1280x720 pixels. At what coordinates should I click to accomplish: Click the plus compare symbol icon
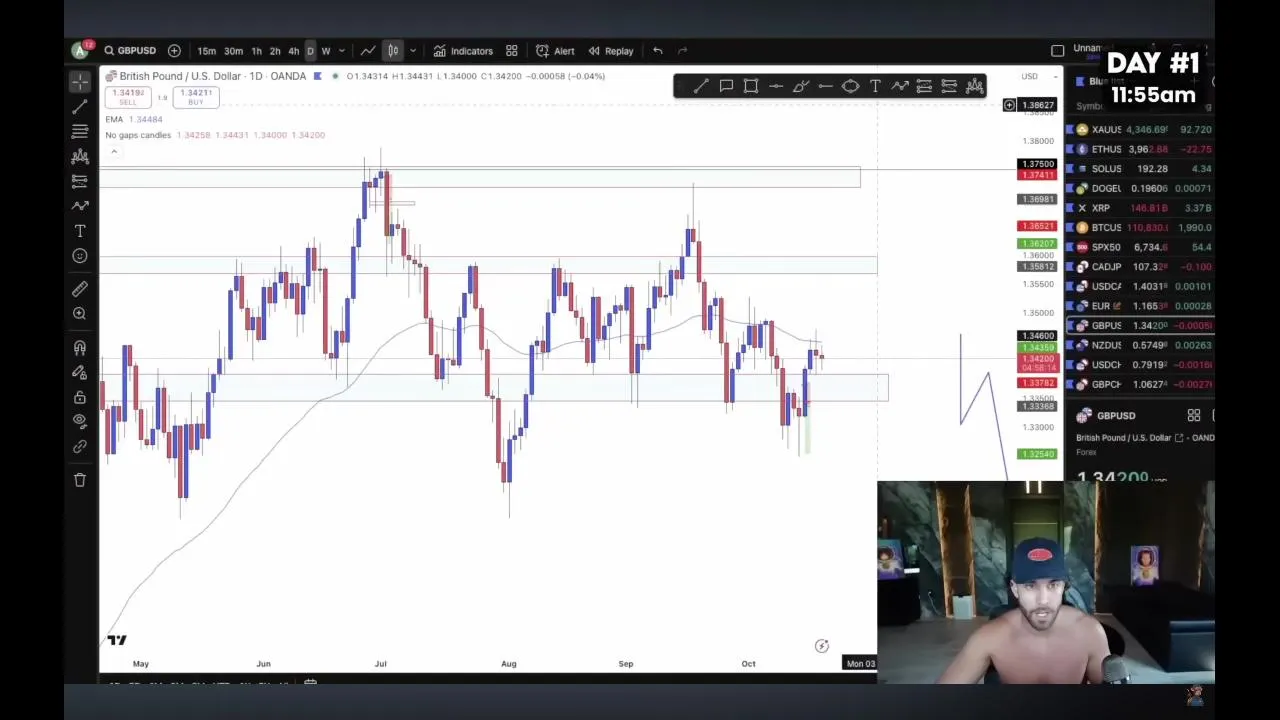(x=174, y=51)
